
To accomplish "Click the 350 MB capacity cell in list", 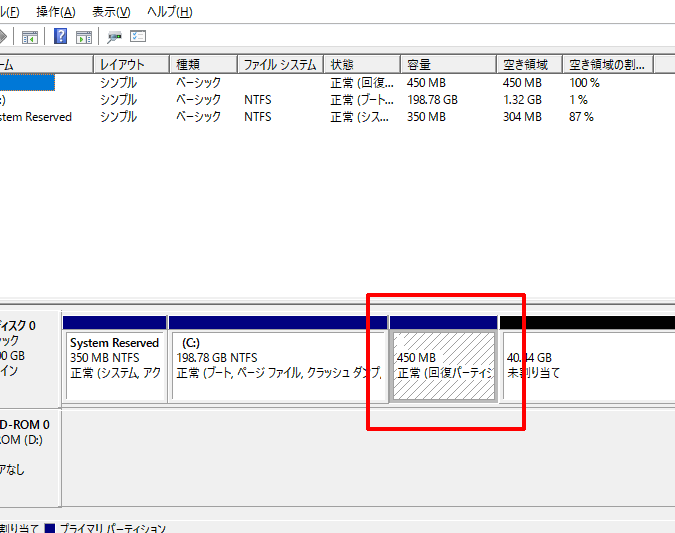I will tap(426, 117).
